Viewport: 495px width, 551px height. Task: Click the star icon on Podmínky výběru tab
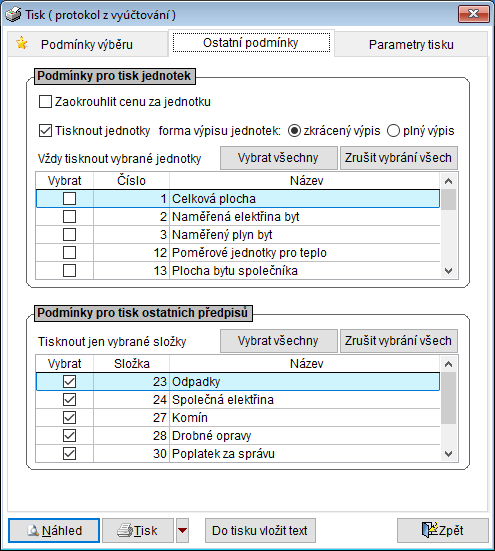coord(22,43)
